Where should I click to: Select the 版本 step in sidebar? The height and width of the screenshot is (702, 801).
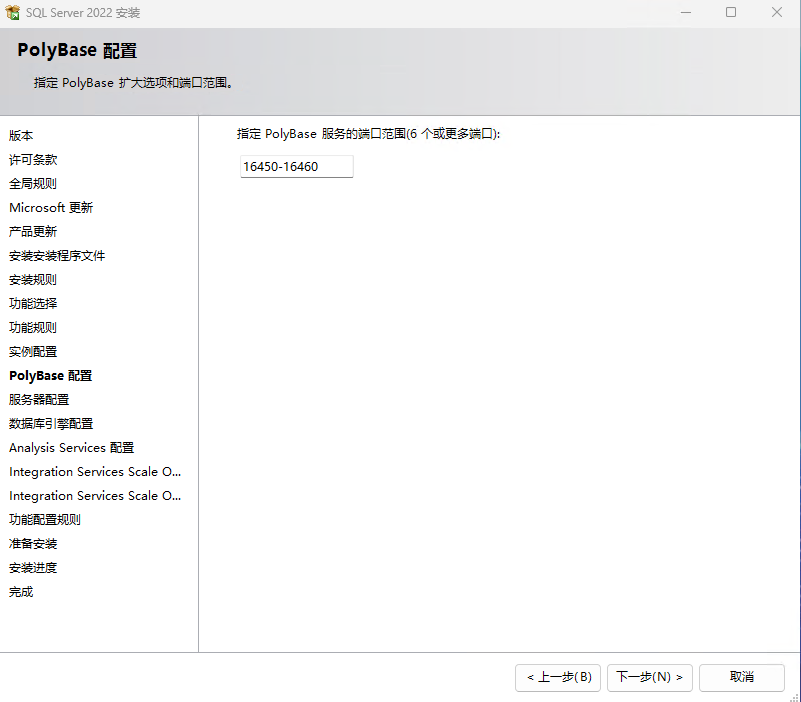[21, 136]
